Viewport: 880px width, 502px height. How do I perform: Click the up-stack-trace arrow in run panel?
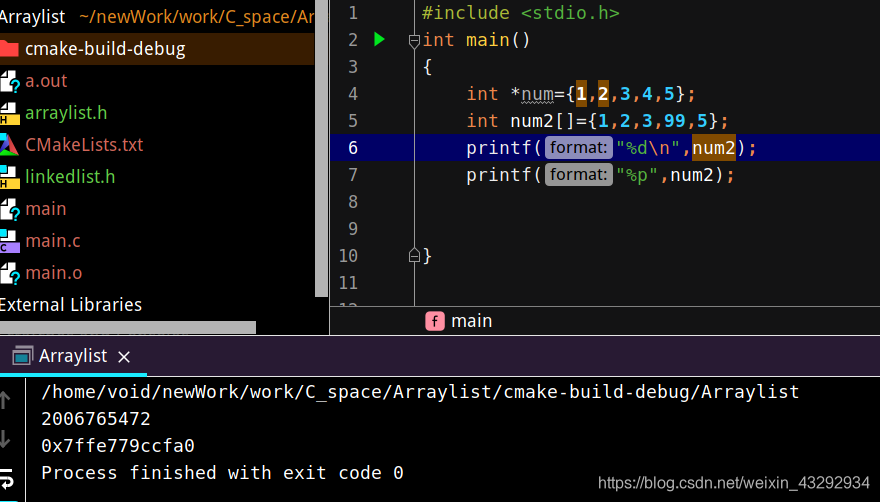(x=5, y=400)
